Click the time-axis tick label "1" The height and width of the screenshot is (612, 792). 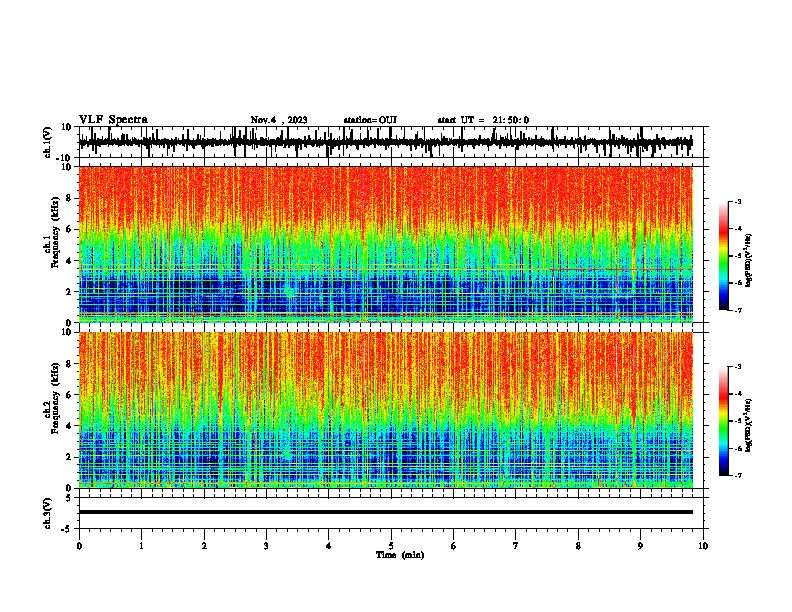[x=141, y=546]
